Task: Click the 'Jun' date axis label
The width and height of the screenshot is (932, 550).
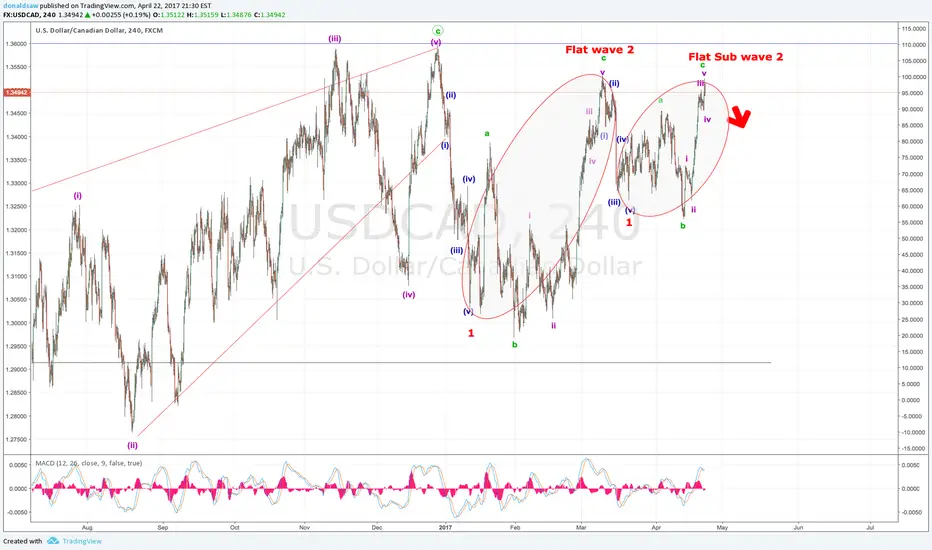Action: (x=798, y=527)
